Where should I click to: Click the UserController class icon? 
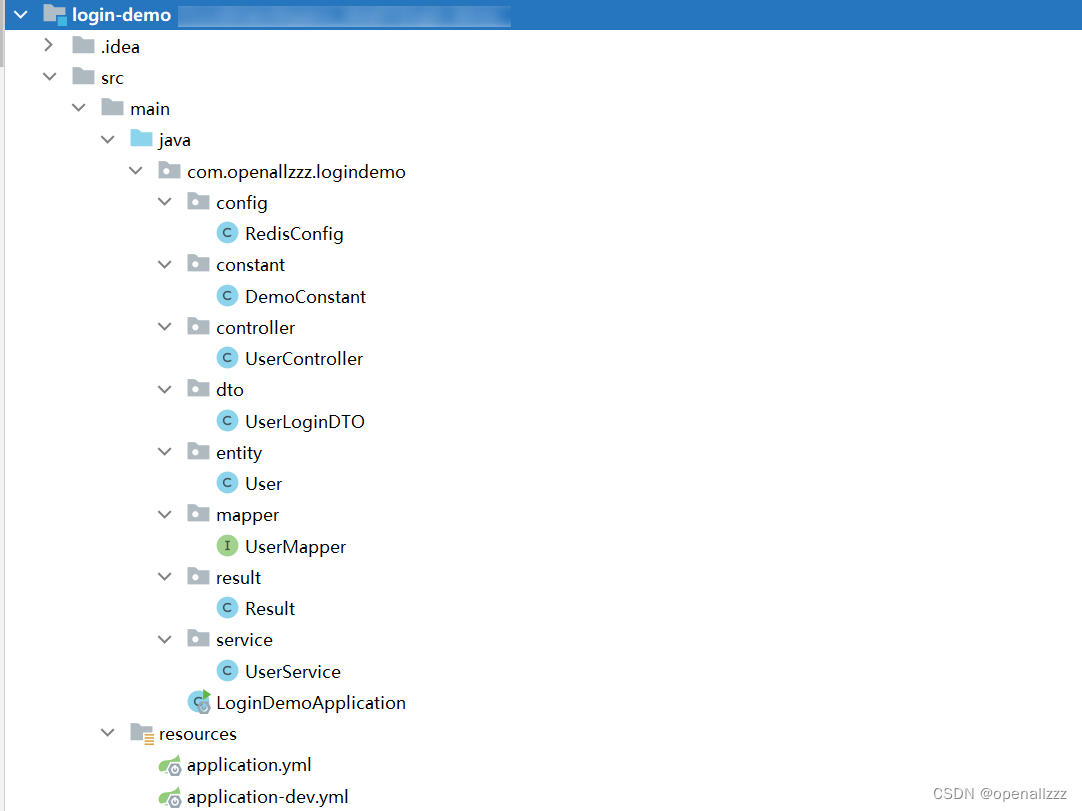pyautogui.click(x=227, y=358)
